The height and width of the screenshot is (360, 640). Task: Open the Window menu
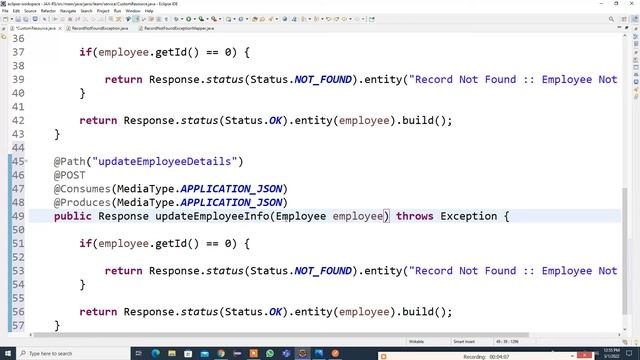pyautogui.click(x=133, y=11)
